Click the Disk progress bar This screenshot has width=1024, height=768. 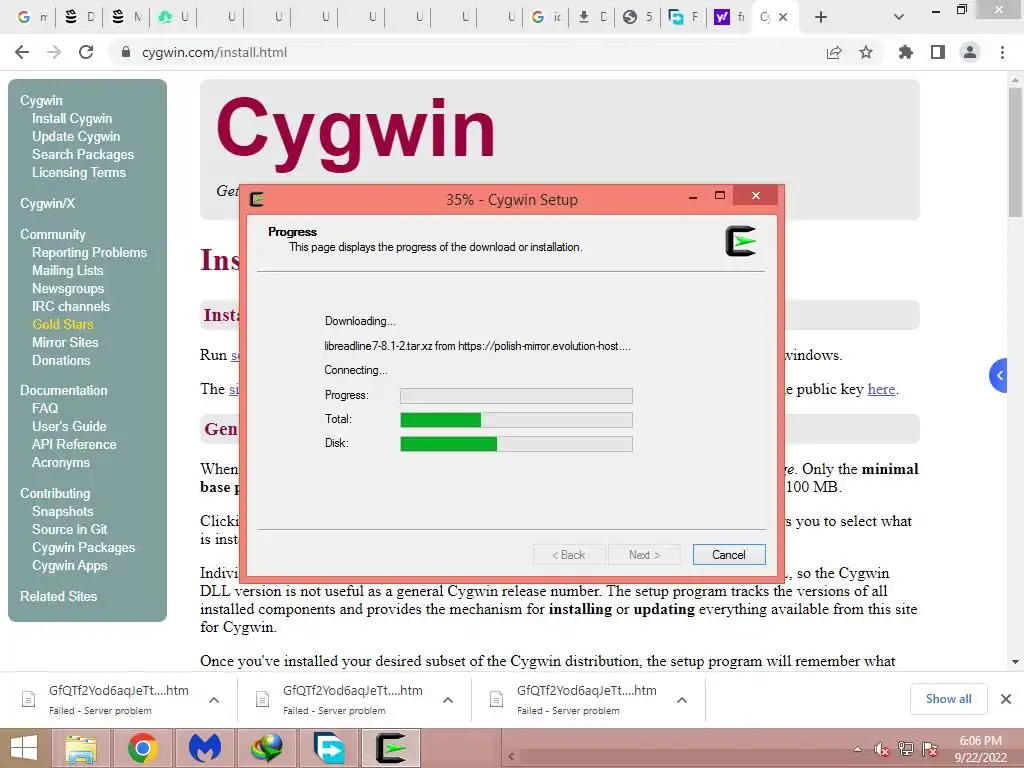pyautogui.click(x=516, y=443)
